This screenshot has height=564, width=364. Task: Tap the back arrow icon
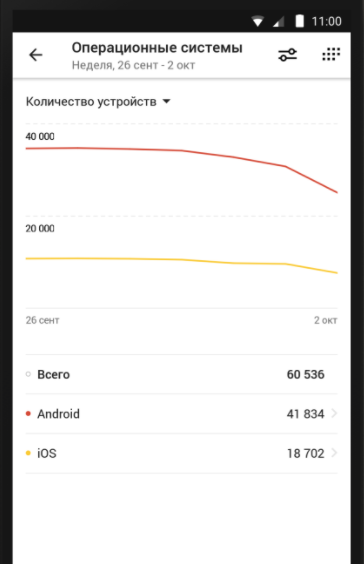(x=36, y=55)
